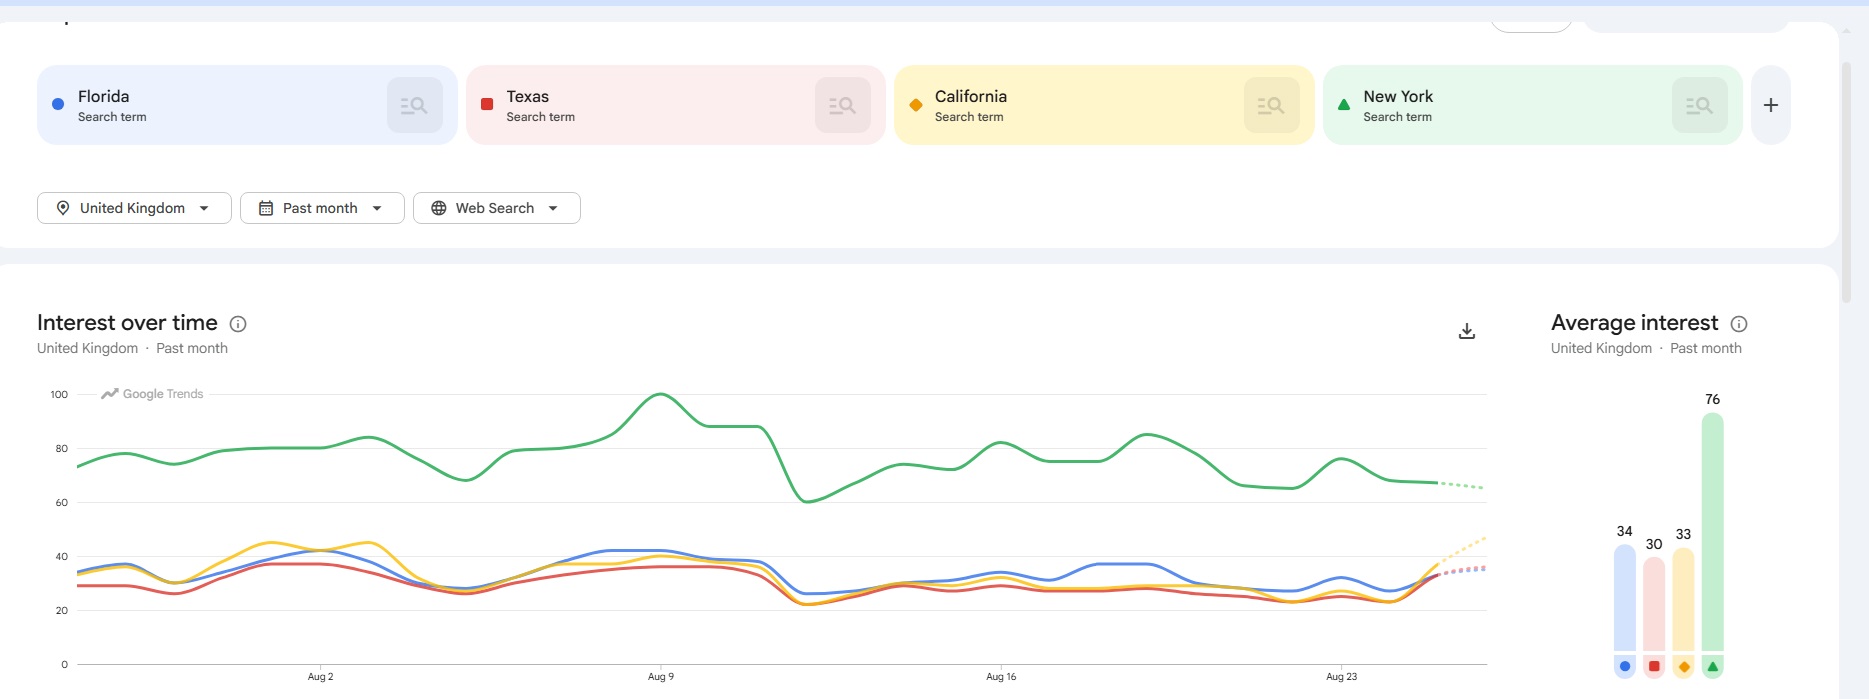Click the Aug 9 axis label
The height and width of the screenshot is (699, 1869).
(x=661, y=677)
